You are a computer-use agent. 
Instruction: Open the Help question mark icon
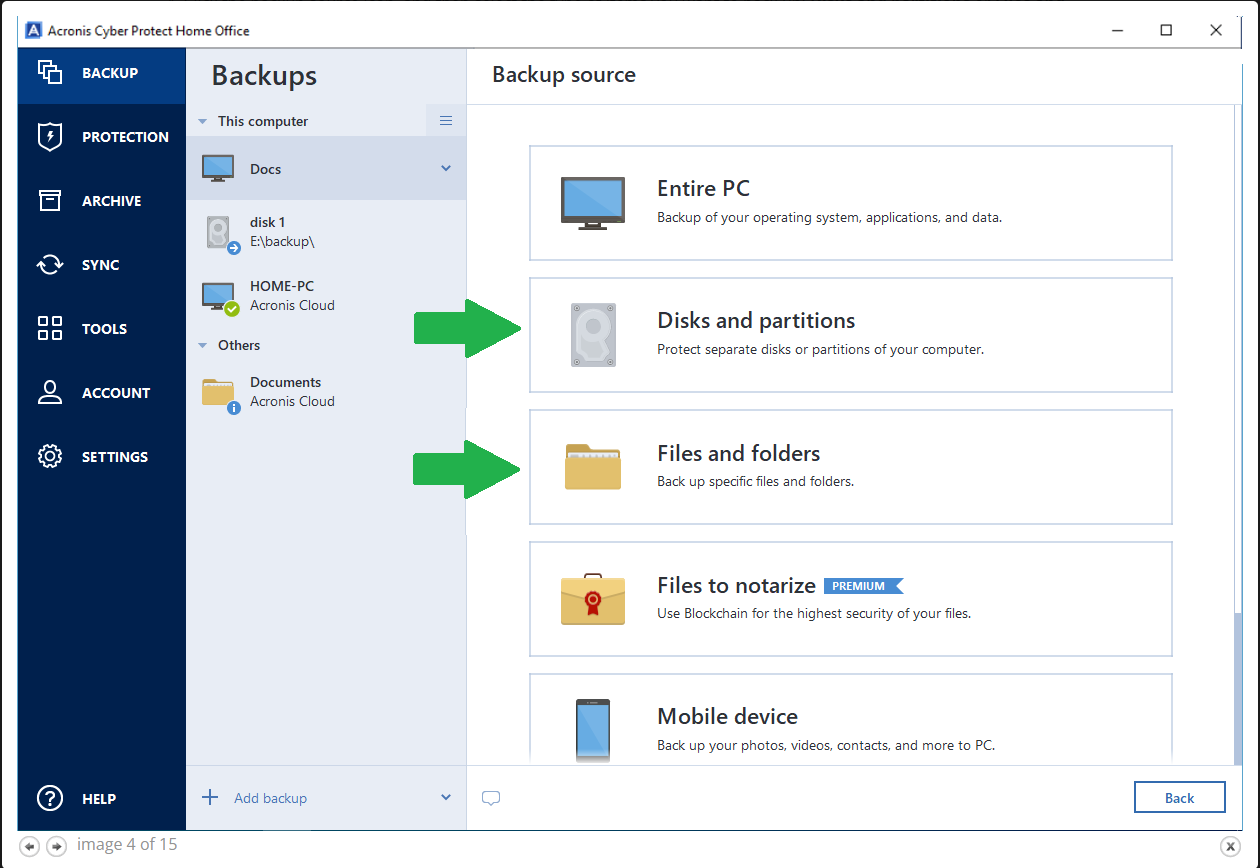[x=50, y=799]
